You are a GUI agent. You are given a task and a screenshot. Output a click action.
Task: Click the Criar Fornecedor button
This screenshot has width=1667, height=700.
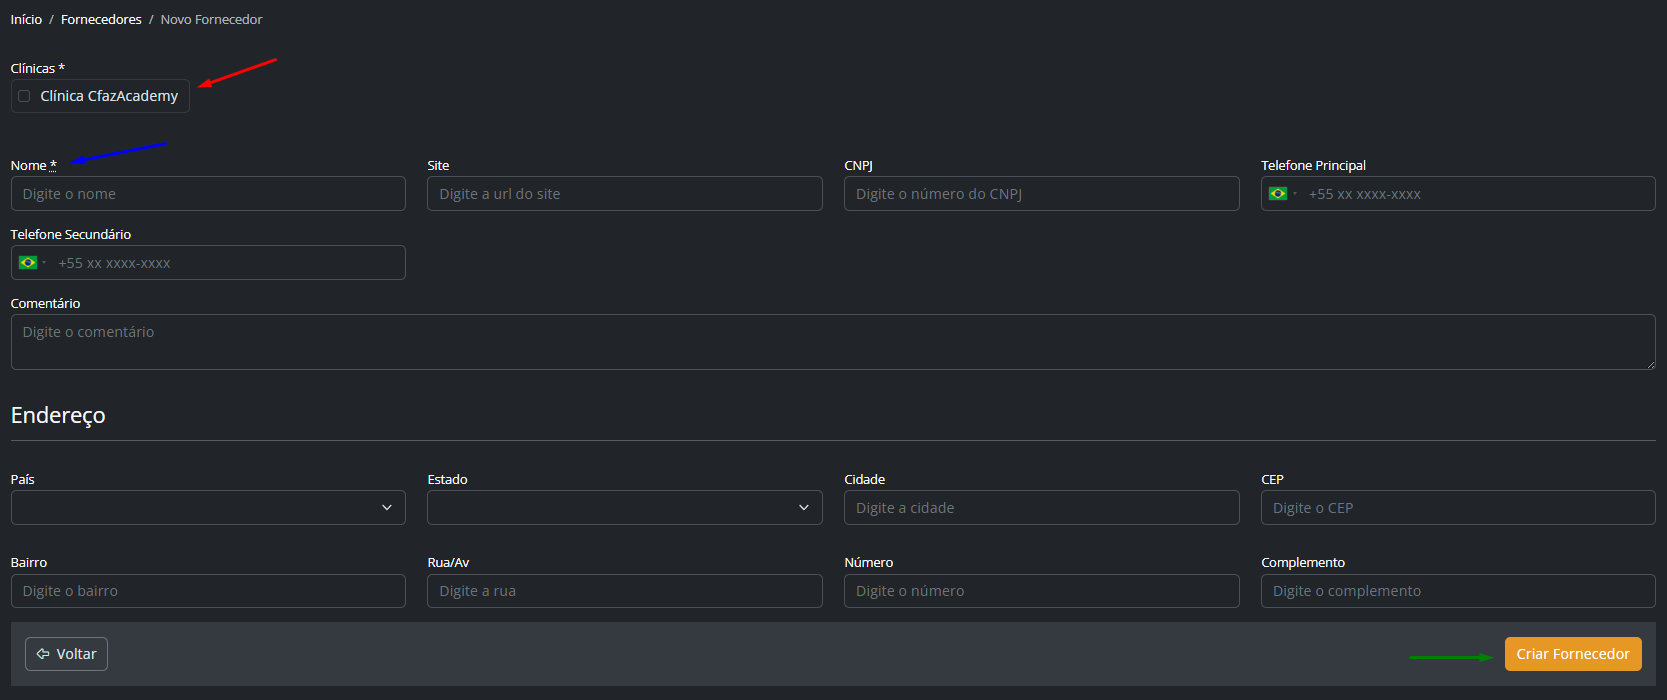1573,654
